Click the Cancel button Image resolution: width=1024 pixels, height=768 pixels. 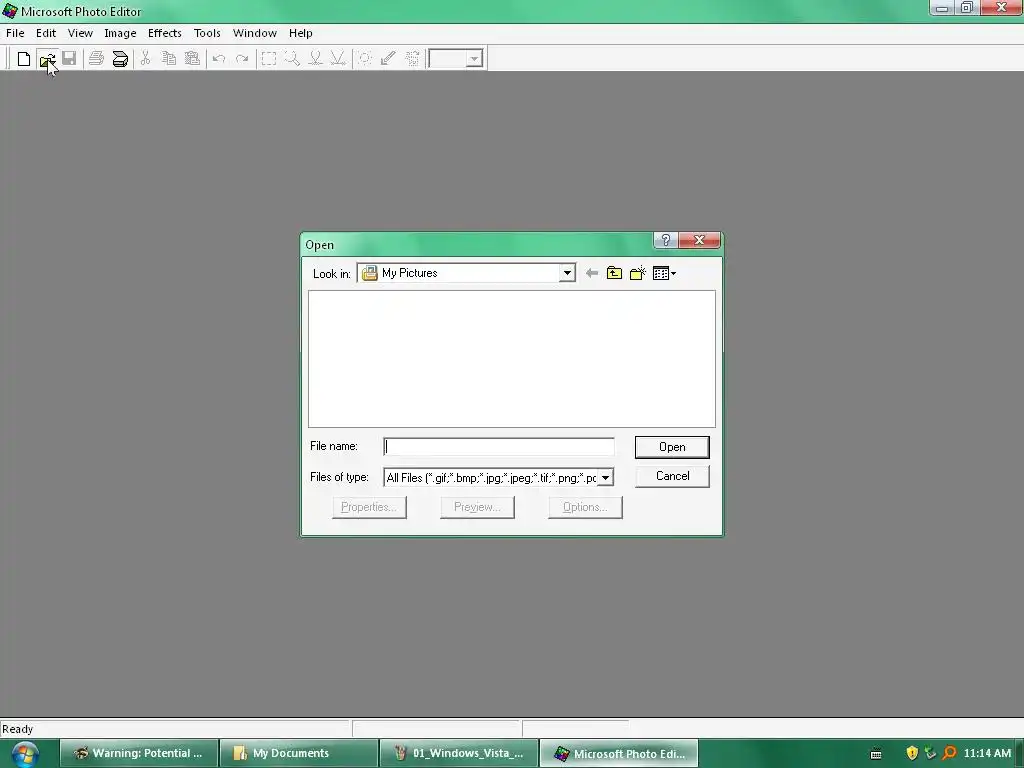tap(672, 476)
